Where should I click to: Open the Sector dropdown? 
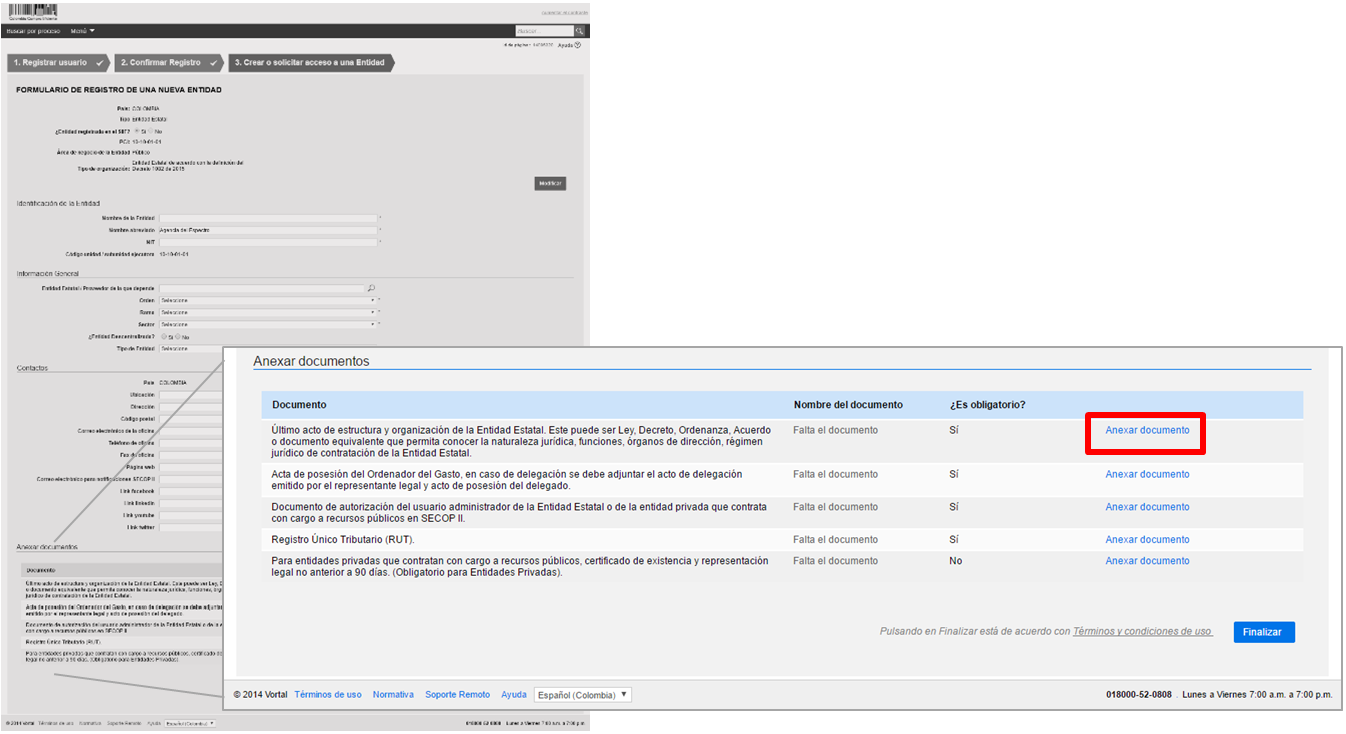coord(268,324)
